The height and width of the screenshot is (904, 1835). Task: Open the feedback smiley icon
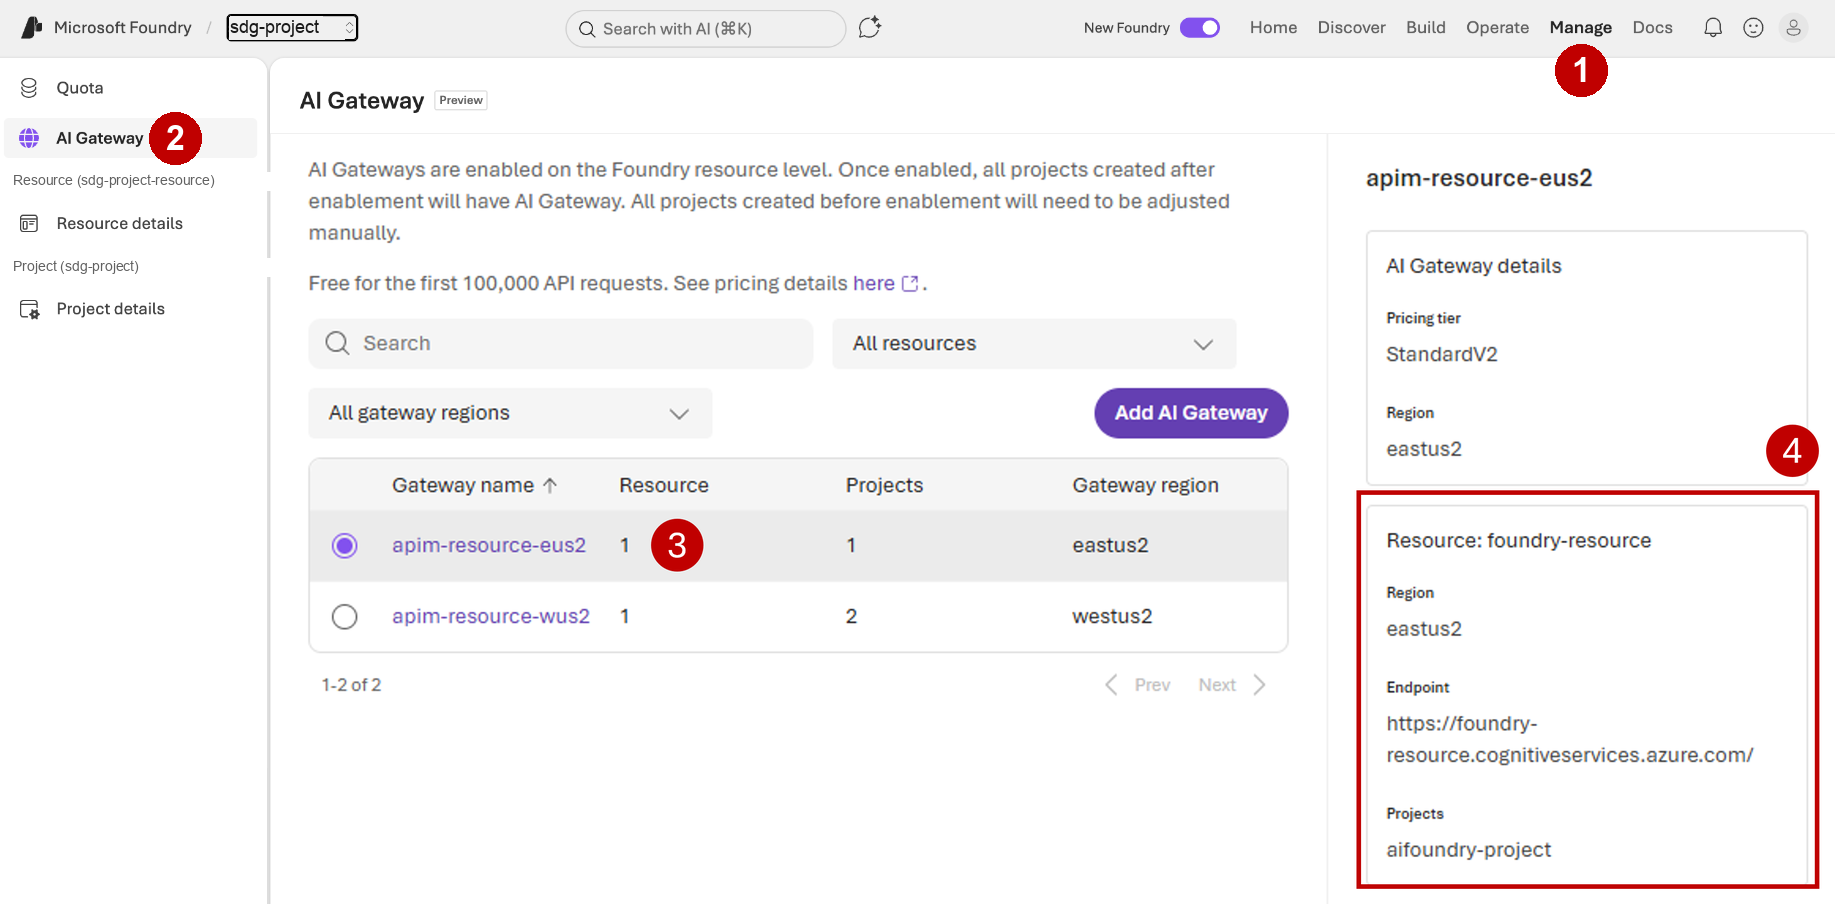[x=1753, y=28]
